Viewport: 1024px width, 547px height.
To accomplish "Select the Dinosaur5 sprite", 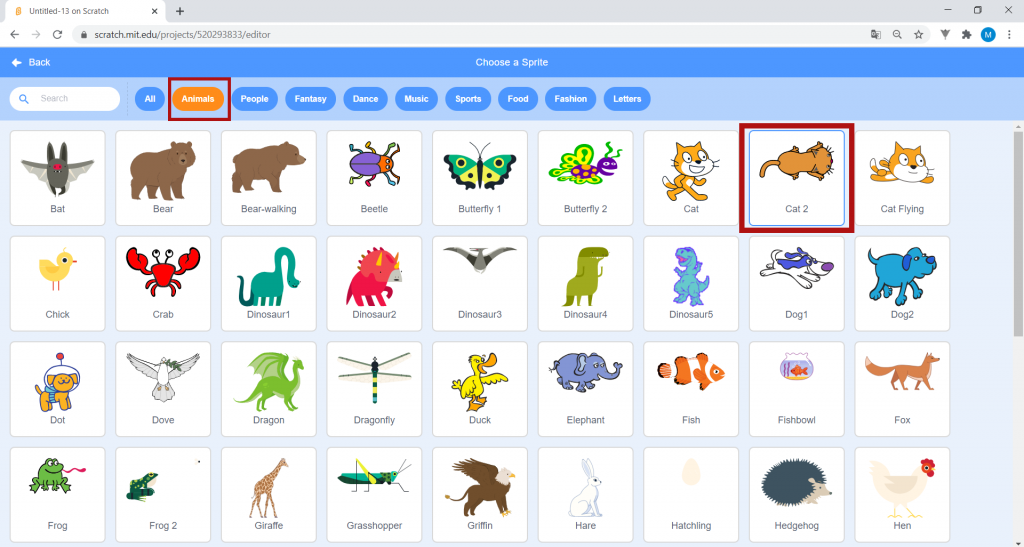I will [691, 284].
